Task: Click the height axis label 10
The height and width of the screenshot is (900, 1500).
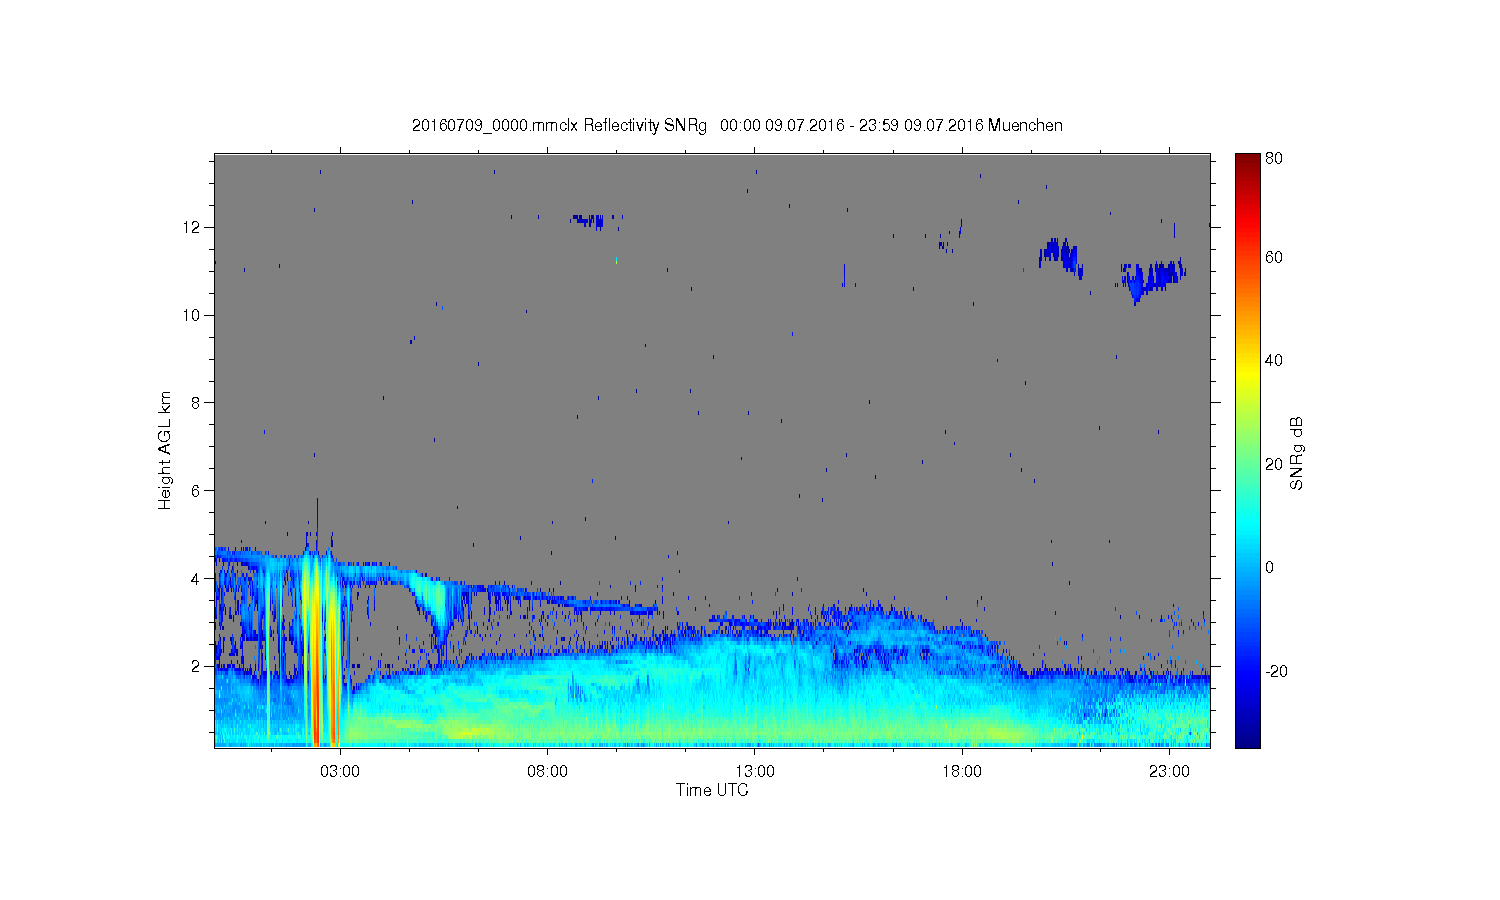Action: [x=192, y=315]
